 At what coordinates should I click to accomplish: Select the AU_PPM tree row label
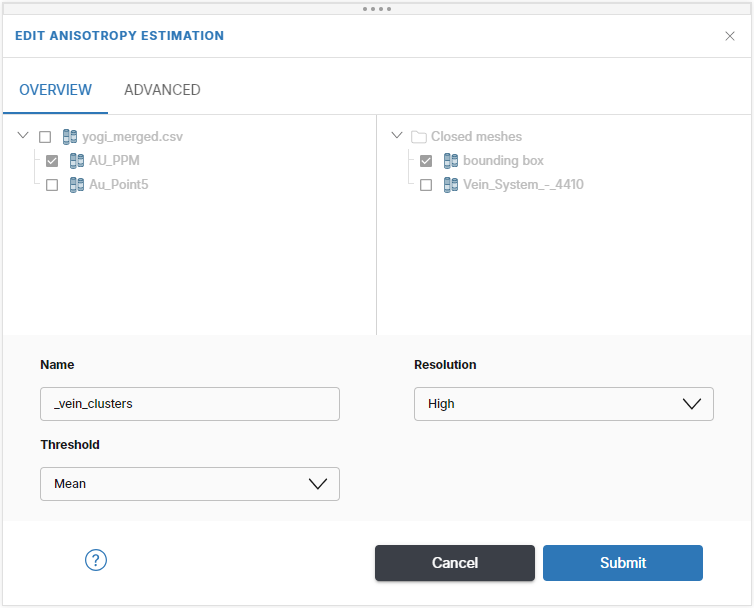click(x=114, y=161)
